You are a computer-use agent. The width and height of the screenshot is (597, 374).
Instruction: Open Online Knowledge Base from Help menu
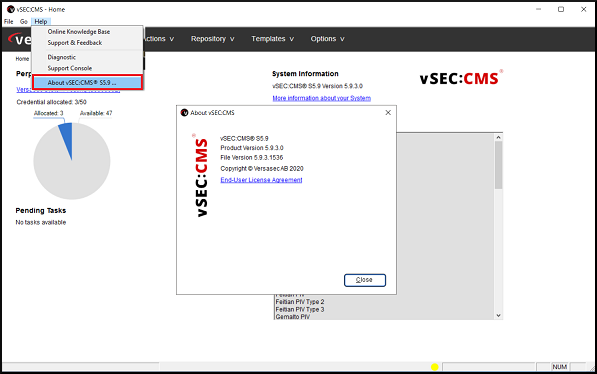(x=79, y=32)
